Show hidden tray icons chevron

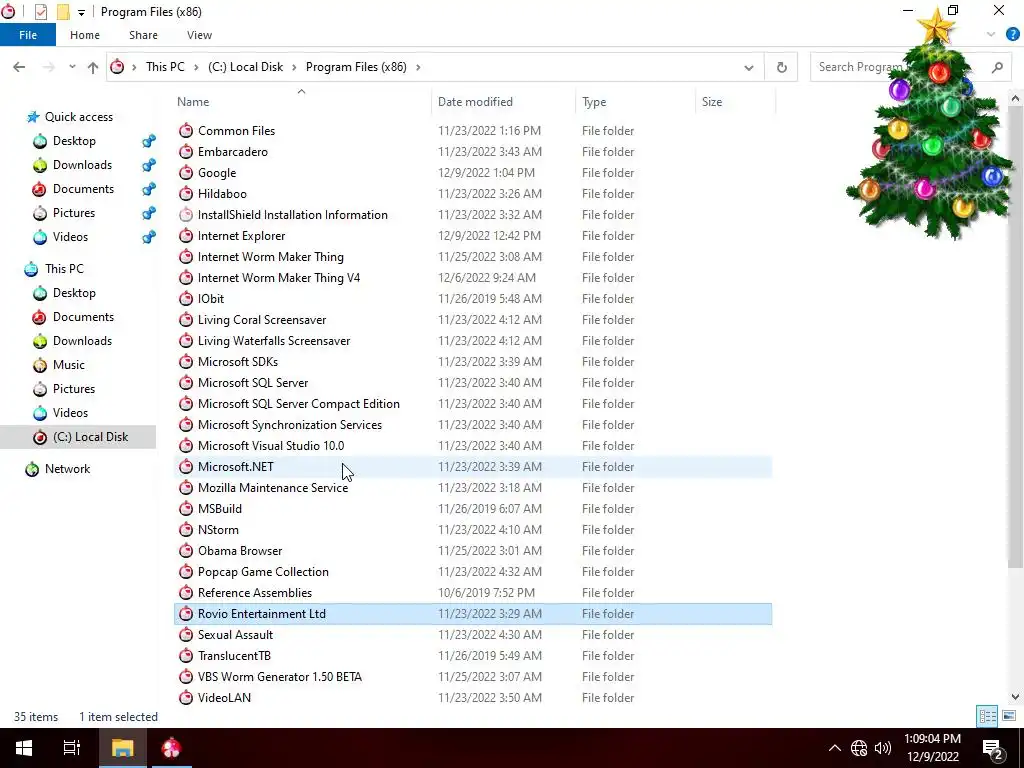pos(835,748)
